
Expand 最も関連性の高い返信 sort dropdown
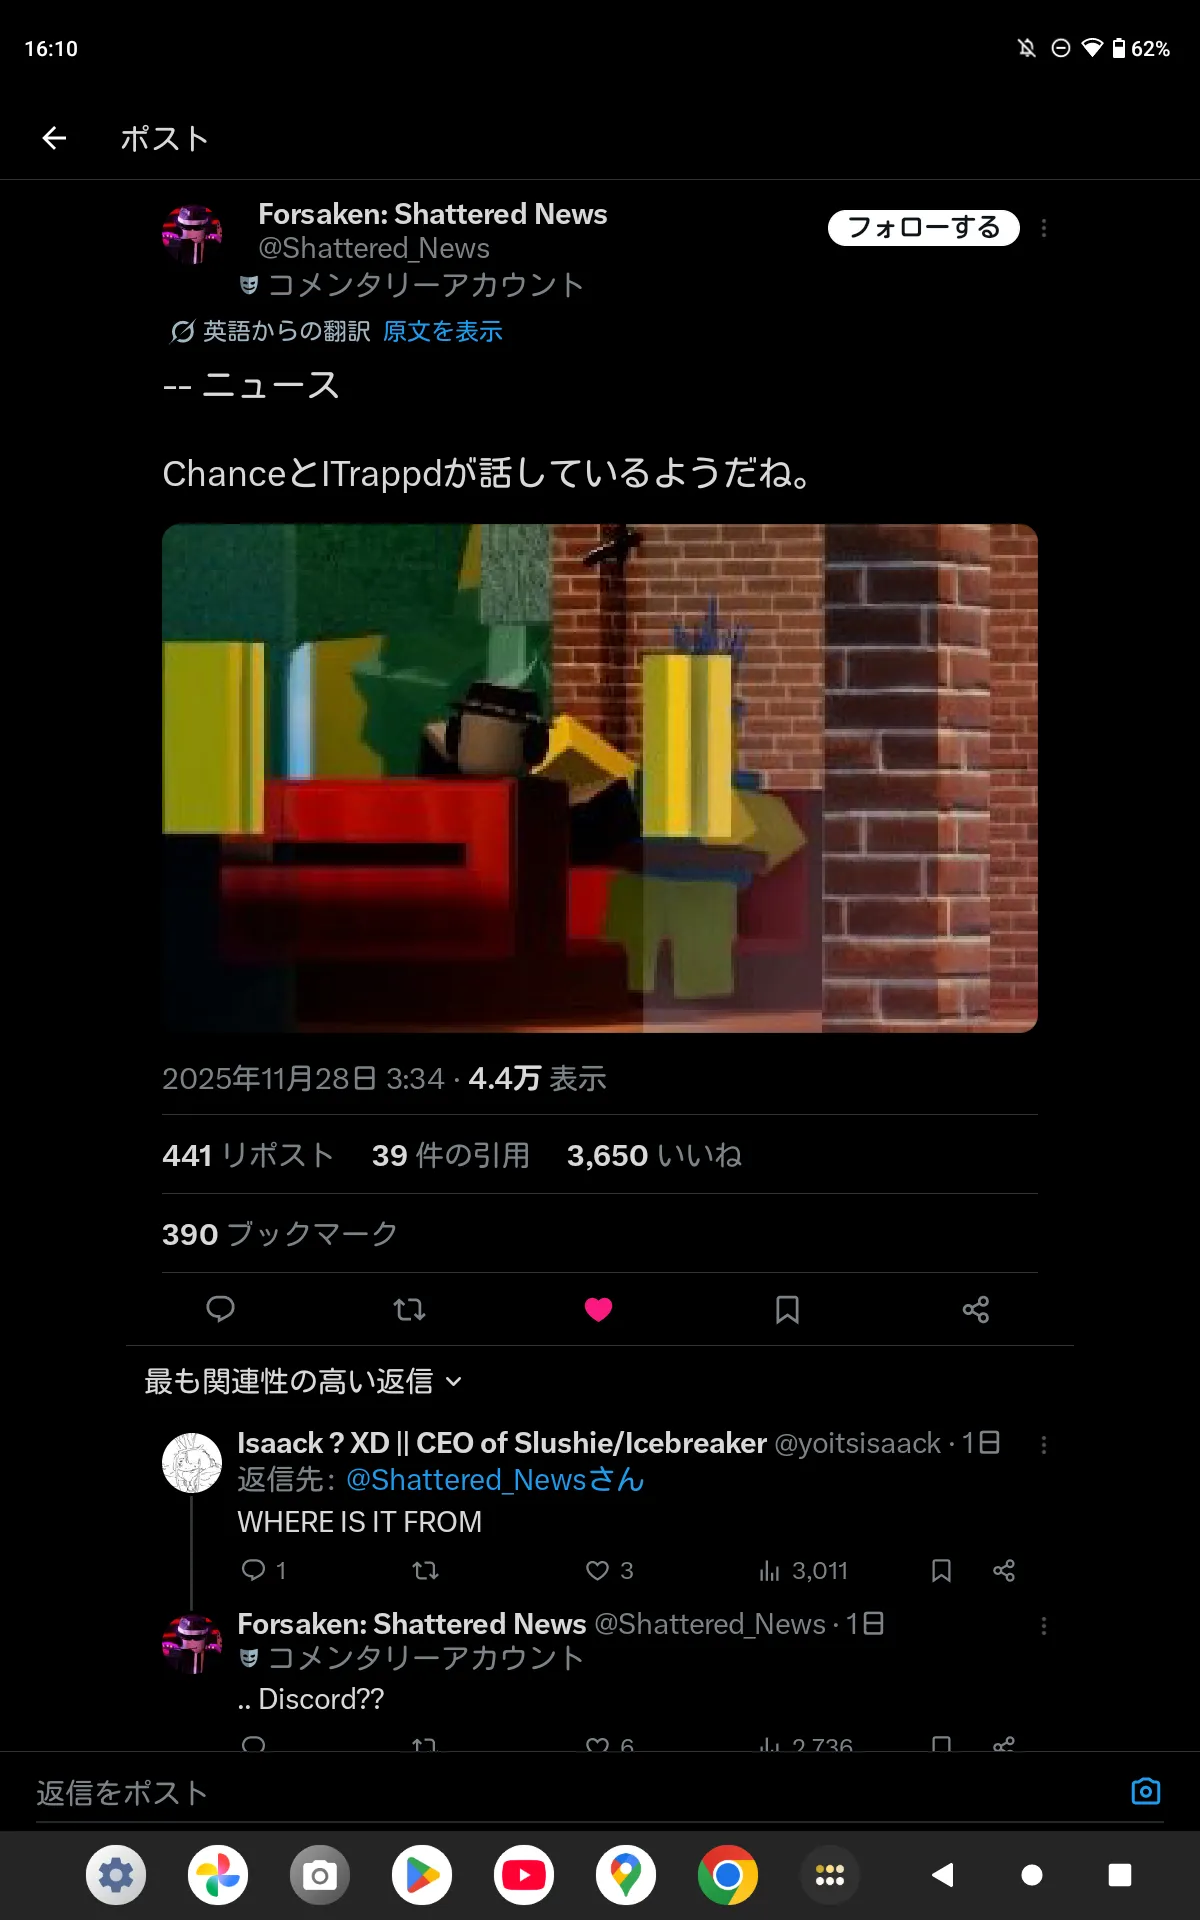pyautogui.click(x=303, y=1381)
